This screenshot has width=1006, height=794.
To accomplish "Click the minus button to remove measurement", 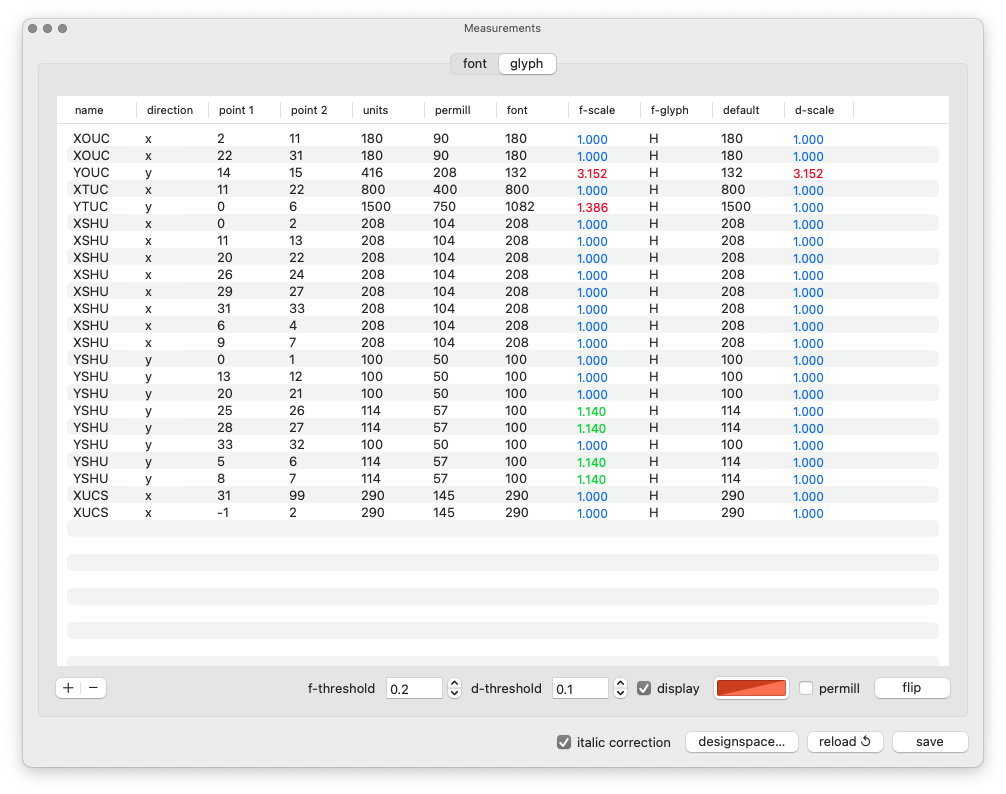I will (93, 688).
